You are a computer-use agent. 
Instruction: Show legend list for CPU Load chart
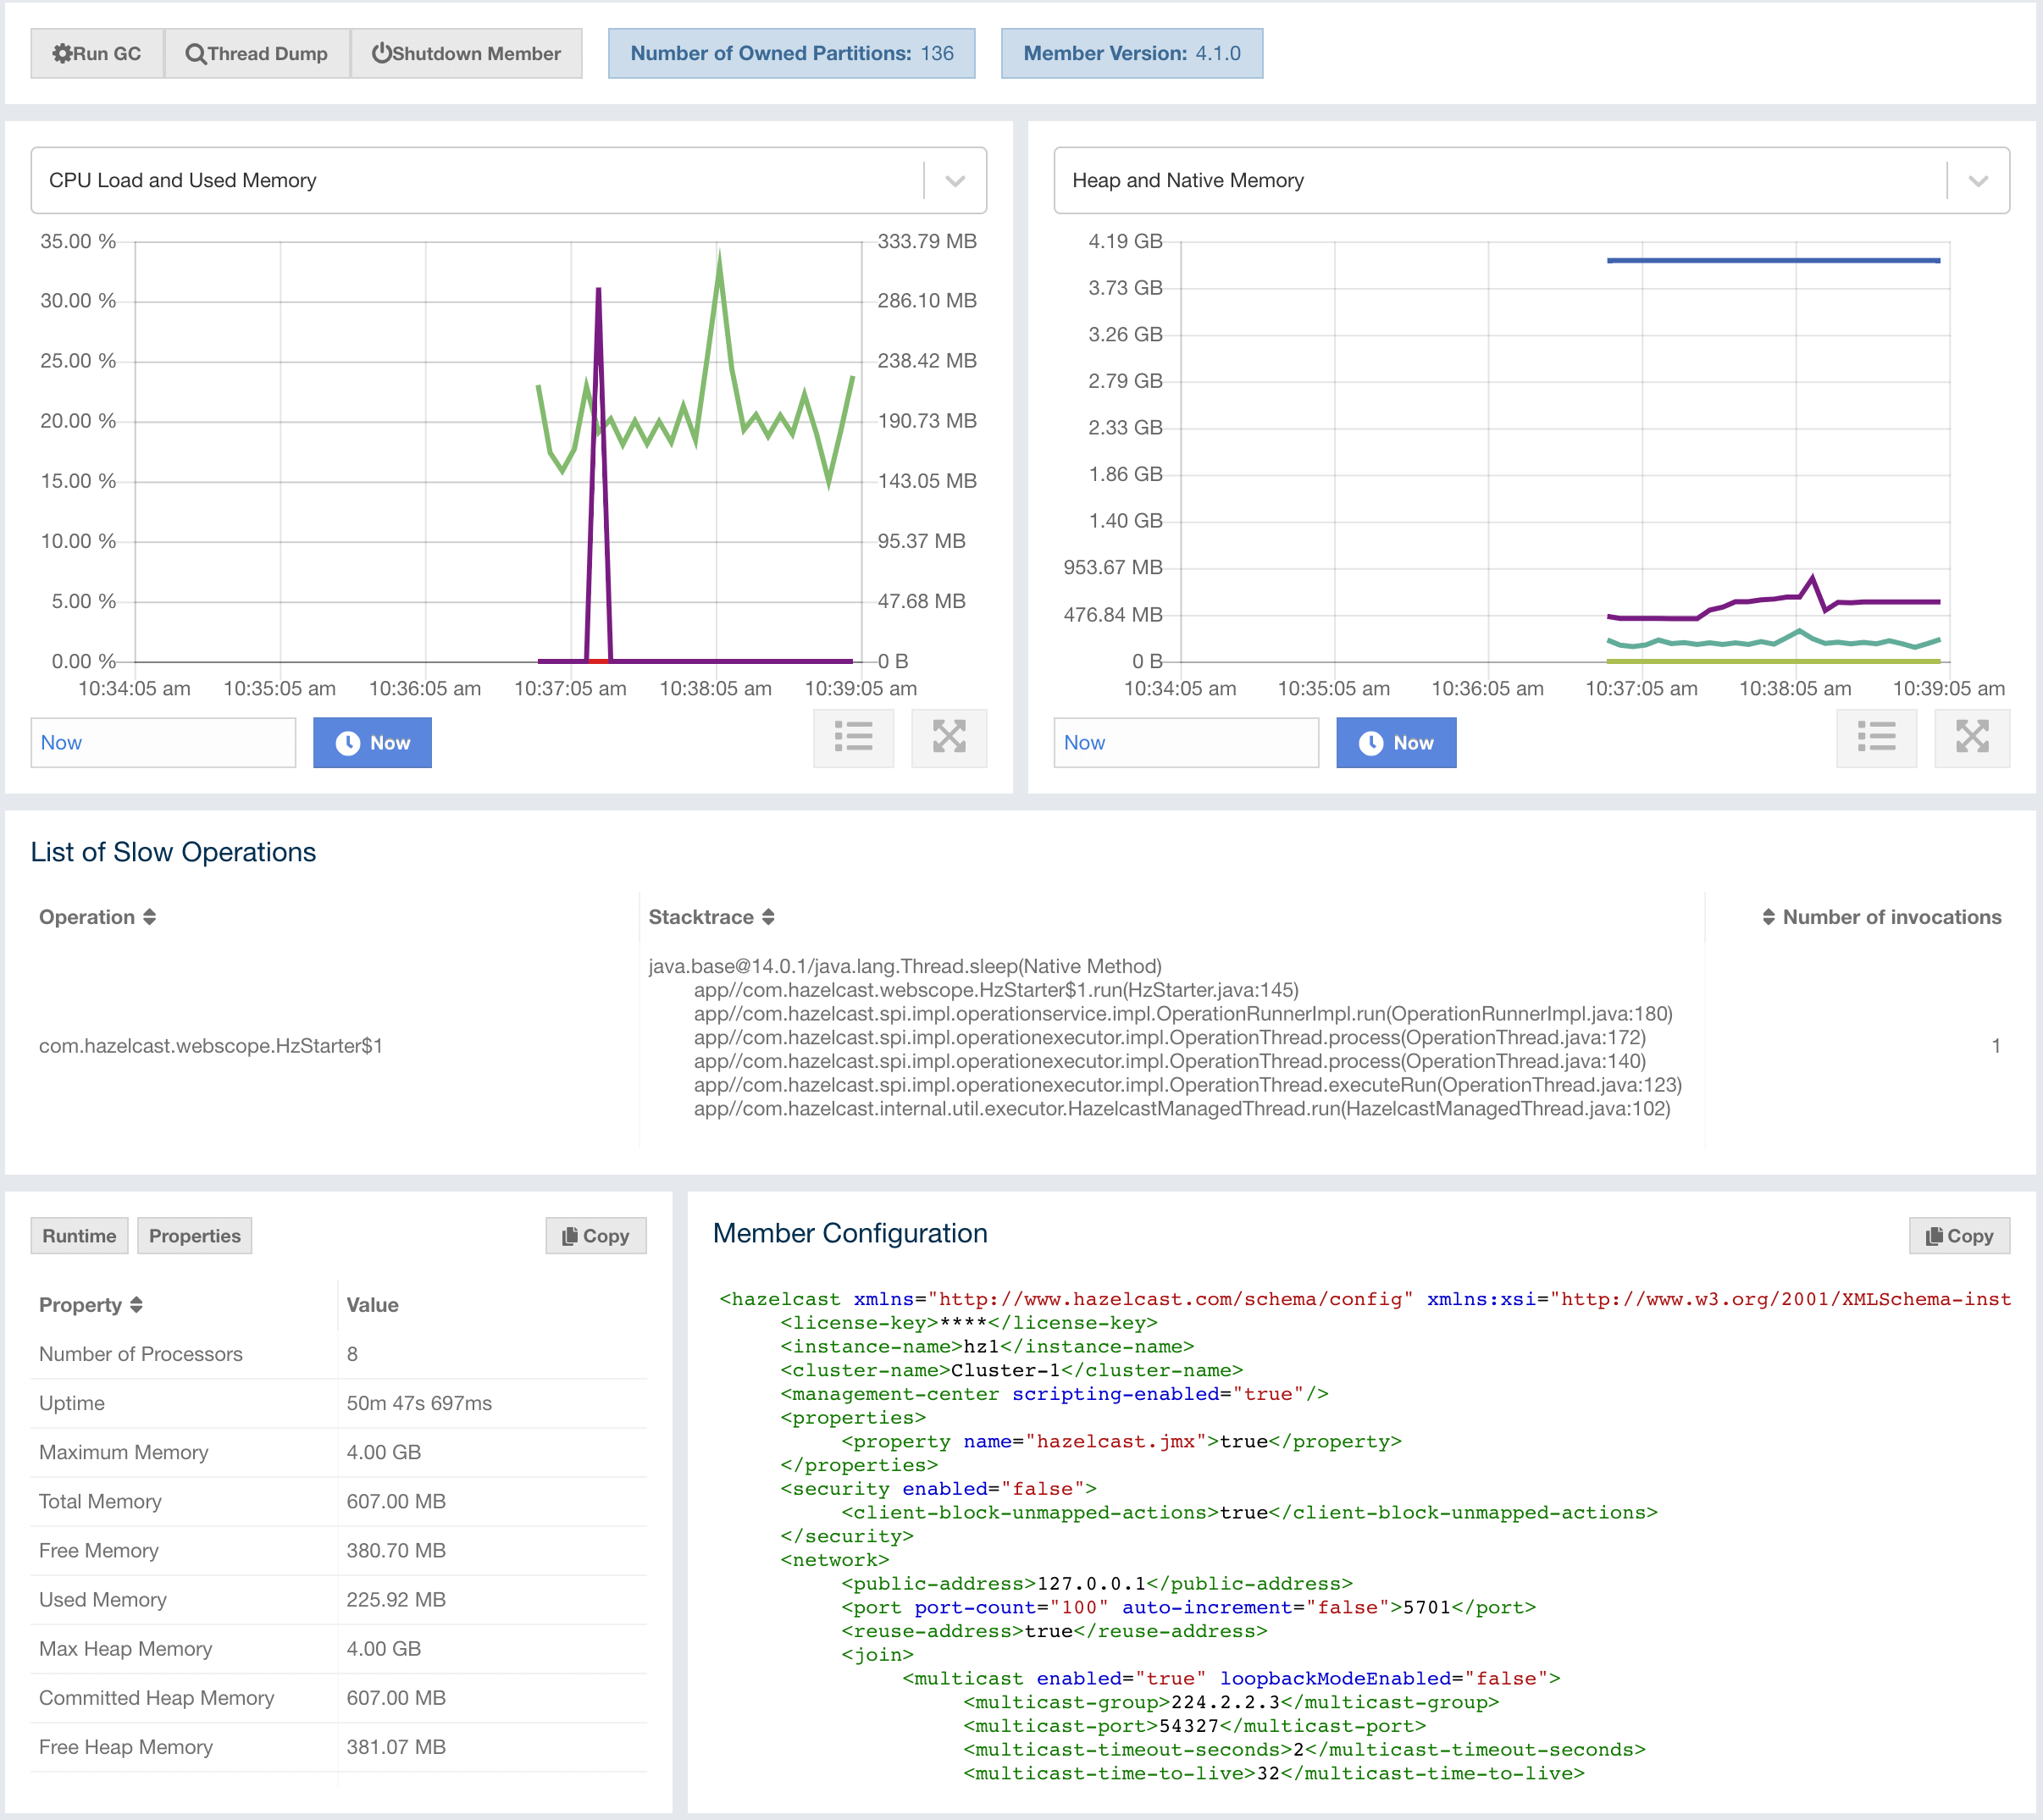click(853, 738)
